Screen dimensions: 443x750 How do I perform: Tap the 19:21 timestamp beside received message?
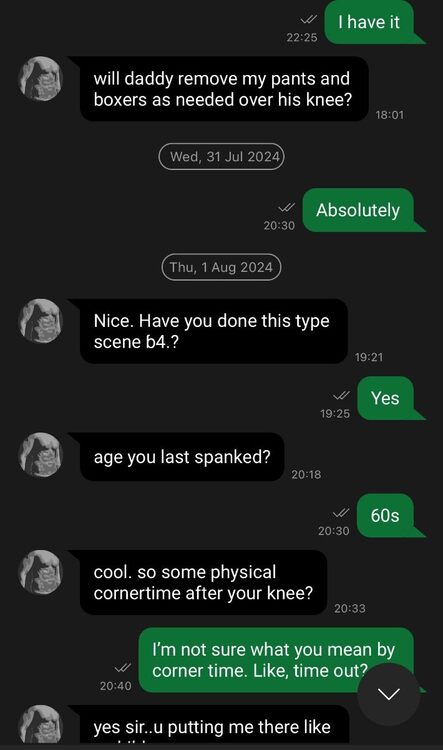(369, 357)
